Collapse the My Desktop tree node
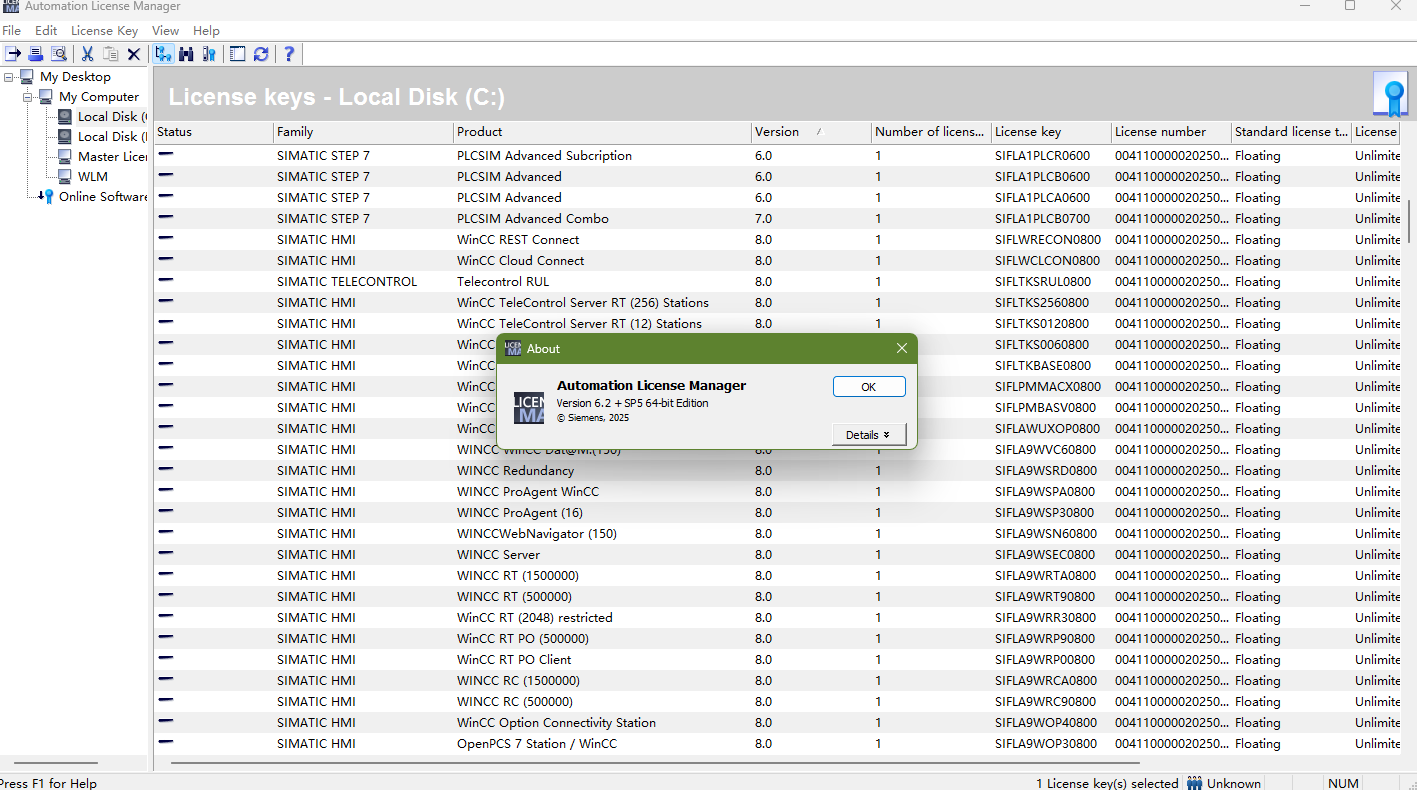1417x790 pixels. click(x=9, y=77)
